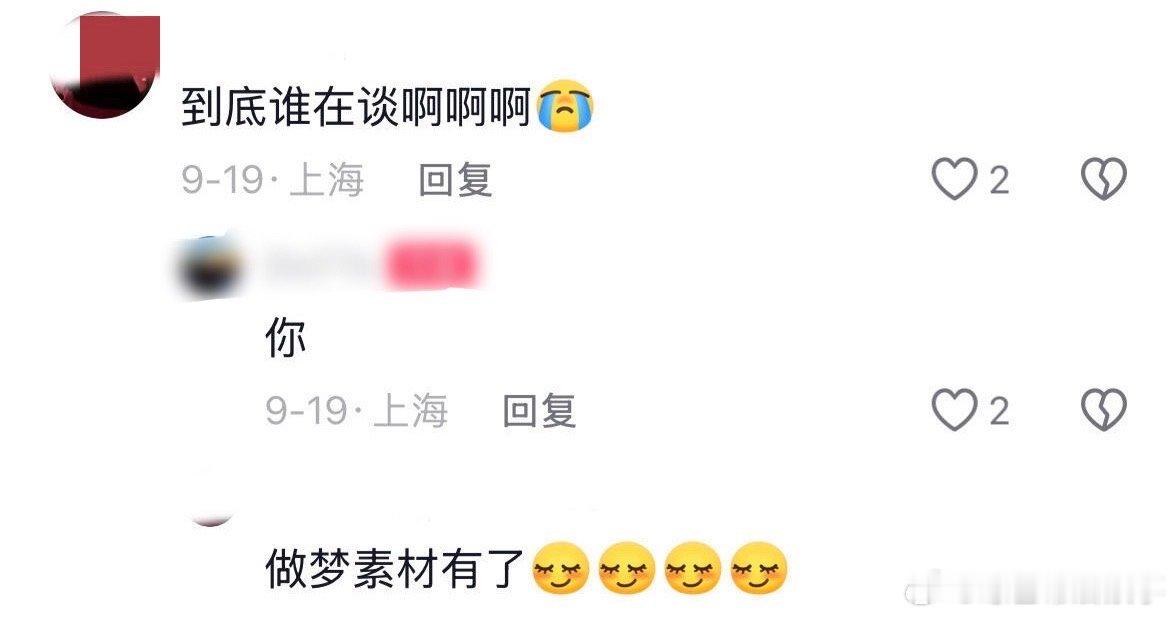Like the reply '你' with the heart icon
The image size is (1175, 617).
(954, 410)
